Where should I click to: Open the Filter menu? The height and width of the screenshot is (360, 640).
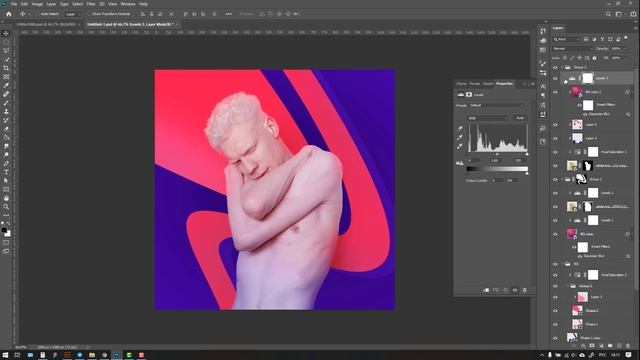tap(91, 4)
